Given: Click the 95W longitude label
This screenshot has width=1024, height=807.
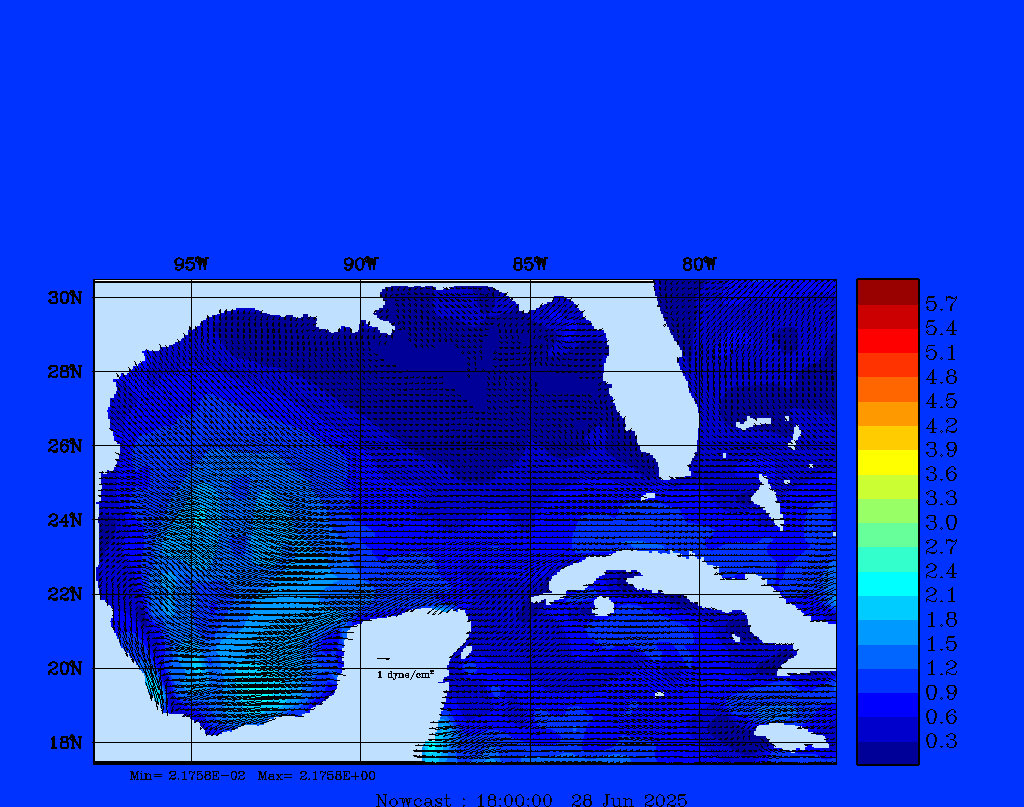Looking at the screenshot, I should pos(191,264).
